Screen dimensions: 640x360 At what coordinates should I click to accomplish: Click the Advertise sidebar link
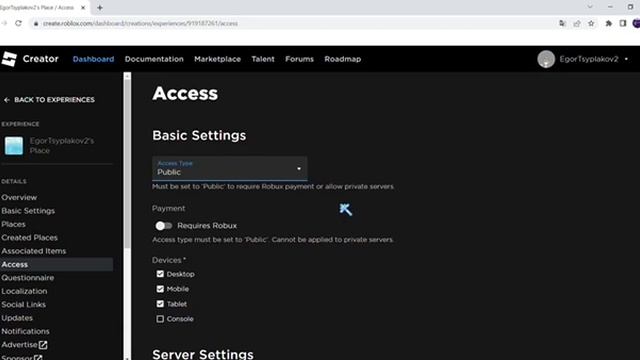pyautogui.click(x=19, y=345)
